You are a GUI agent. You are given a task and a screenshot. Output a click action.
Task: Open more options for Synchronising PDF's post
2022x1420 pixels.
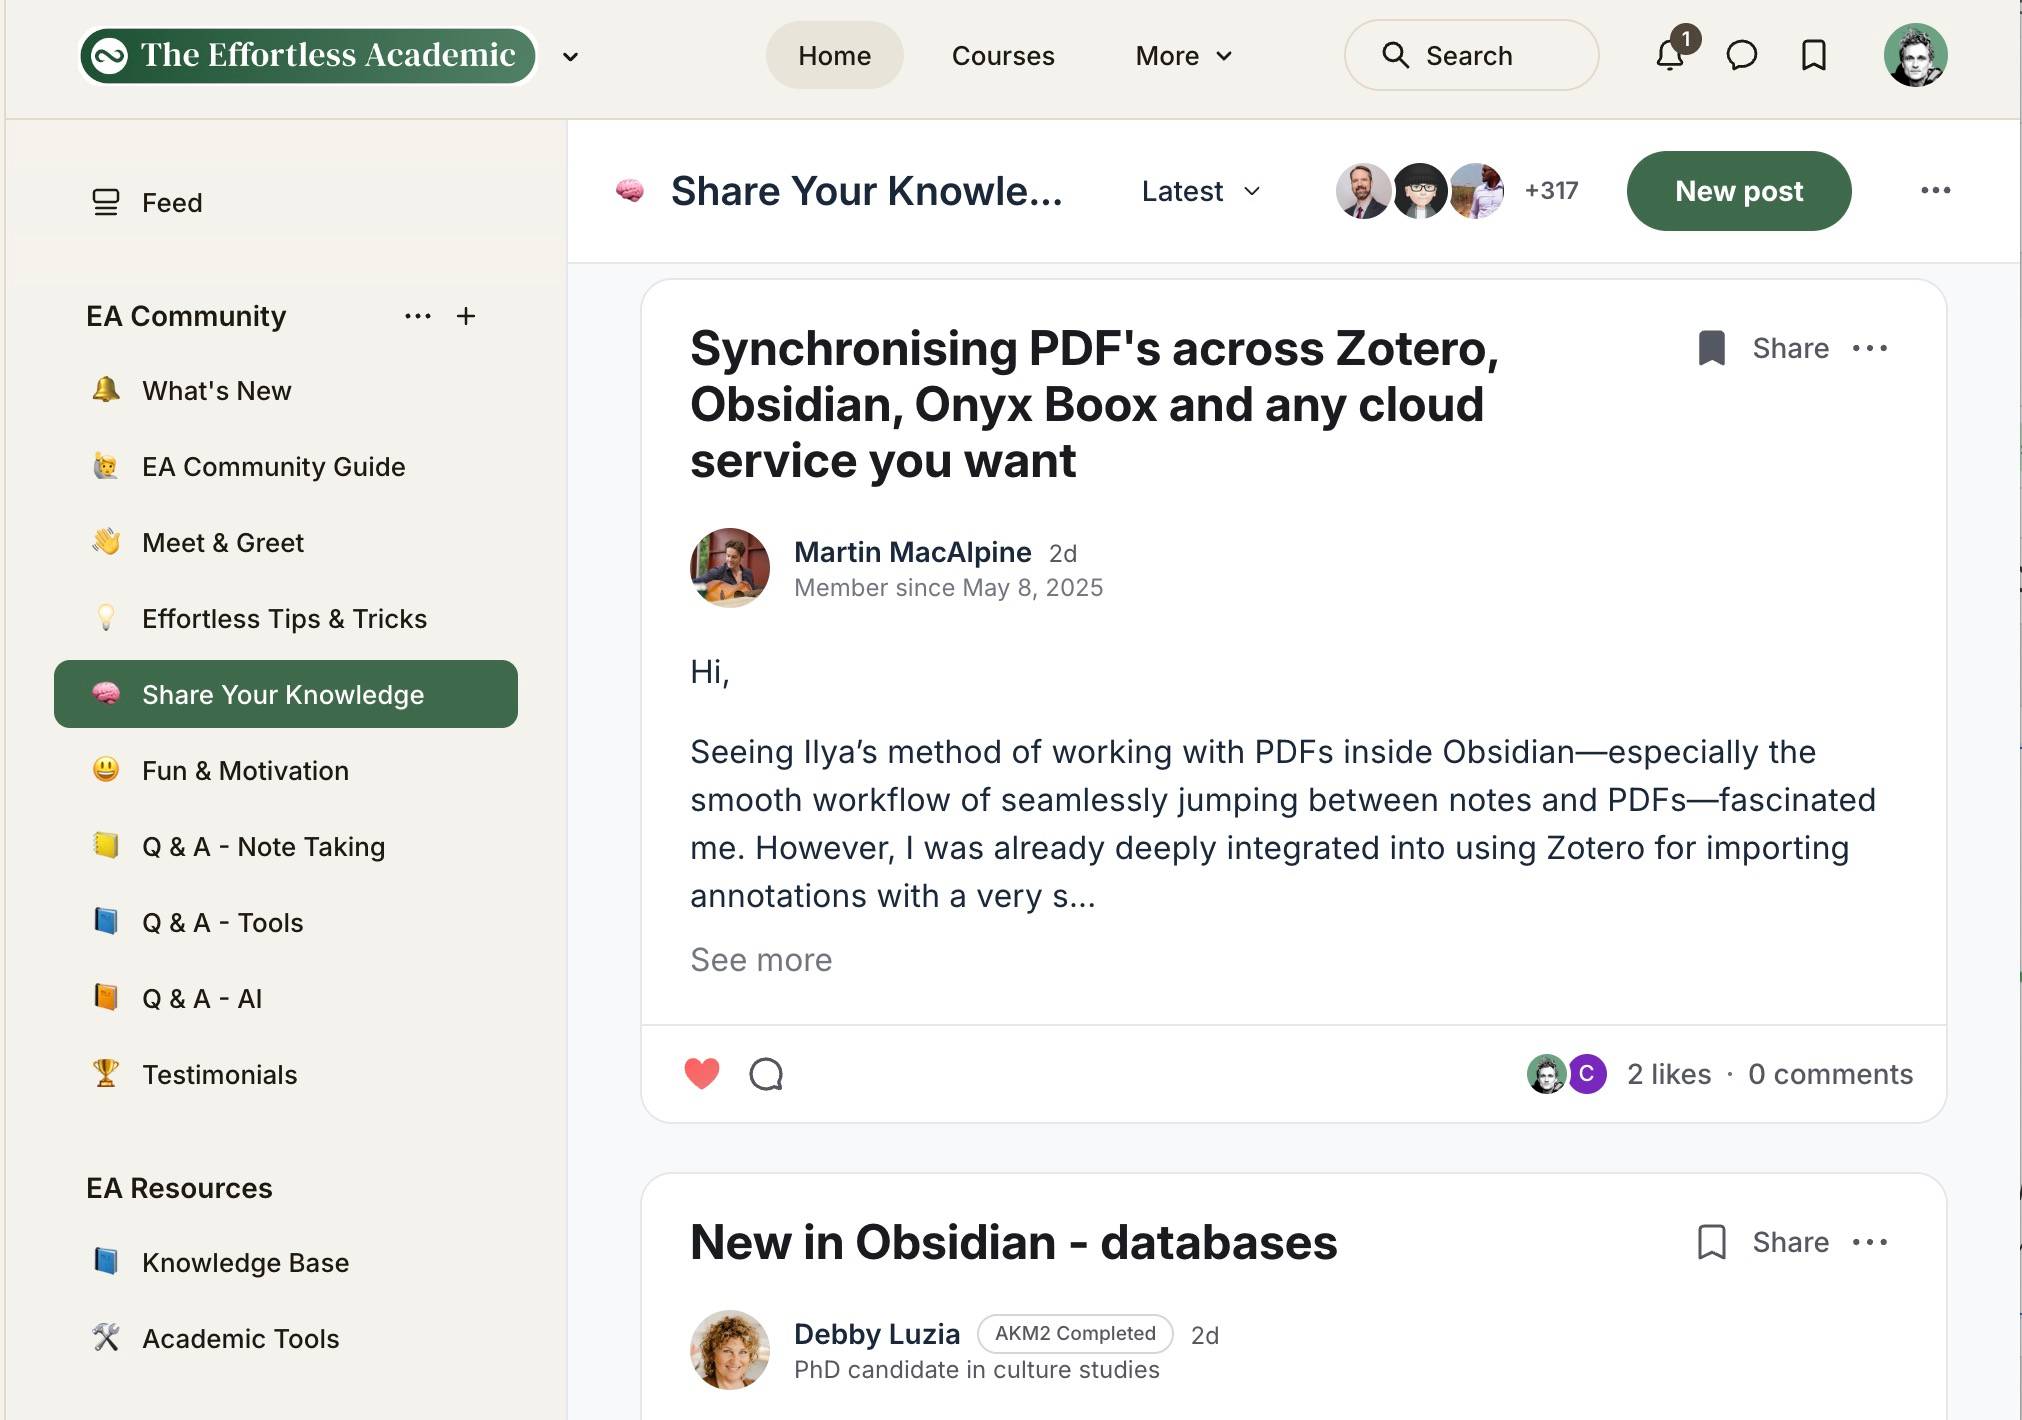(x=1870, y=348)
